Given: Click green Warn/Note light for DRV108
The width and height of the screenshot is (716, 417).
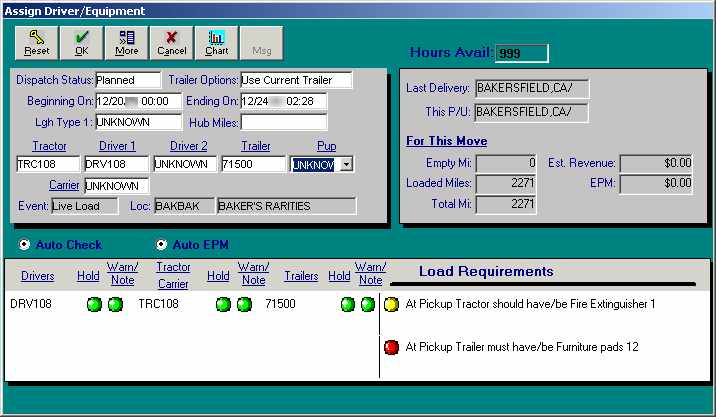Looking at the screenshot, I should click(115, 304).
